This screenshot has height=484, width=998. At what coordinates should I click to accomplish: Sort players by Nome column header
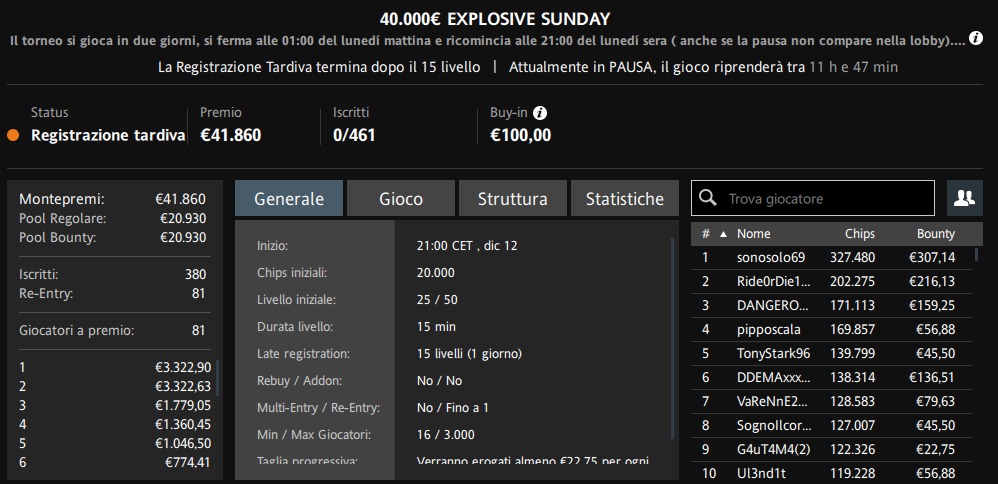point(754,234)
